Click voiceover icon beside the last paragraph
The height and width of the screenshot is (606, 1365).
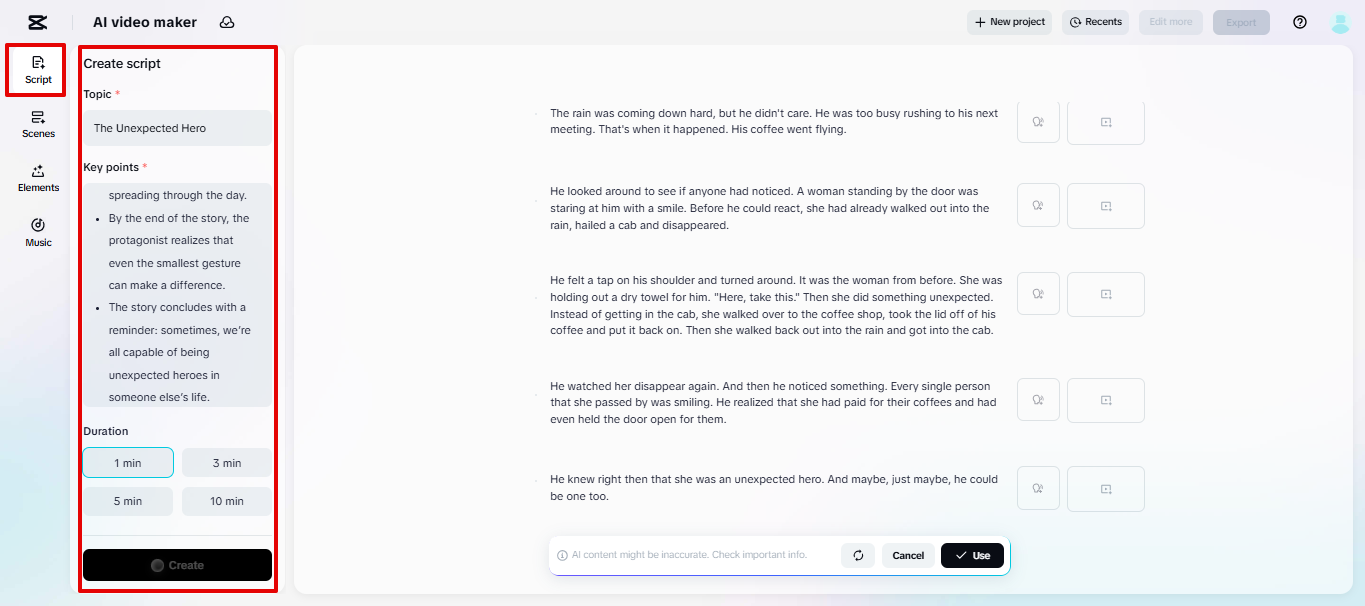pos(1038,488)
